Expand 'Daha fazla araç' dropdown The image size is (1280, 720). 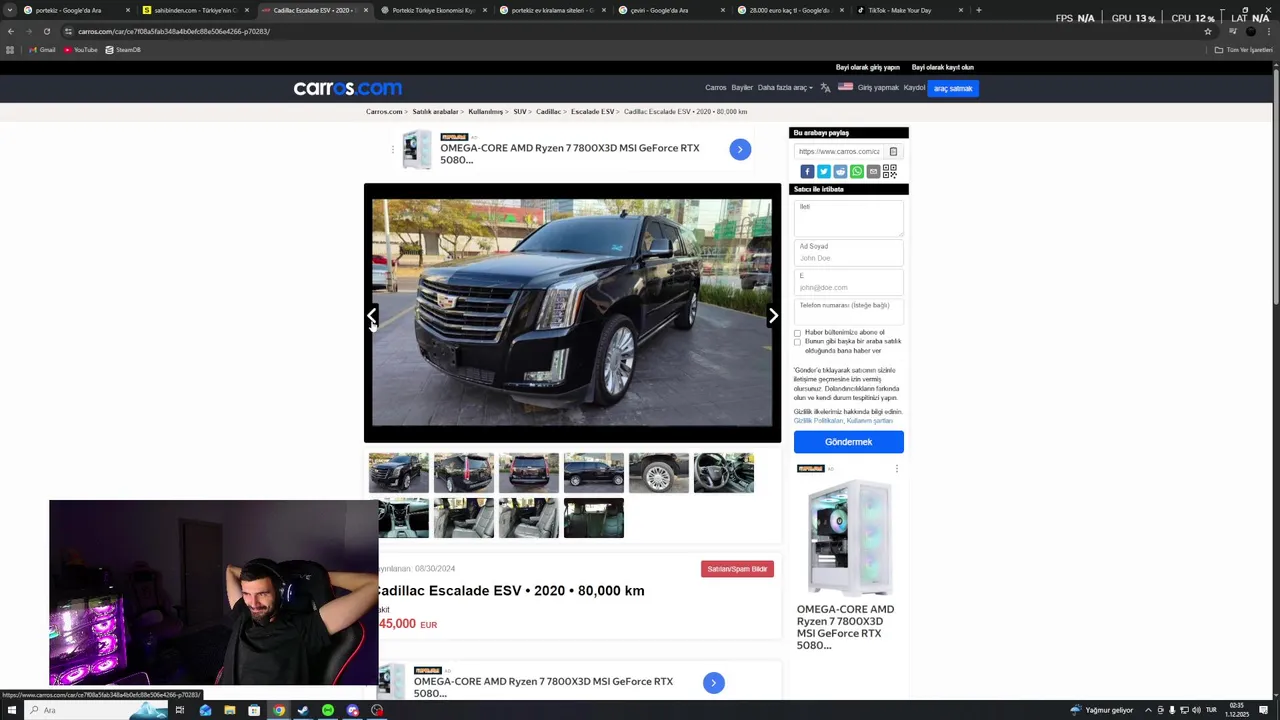pos(785,88)
